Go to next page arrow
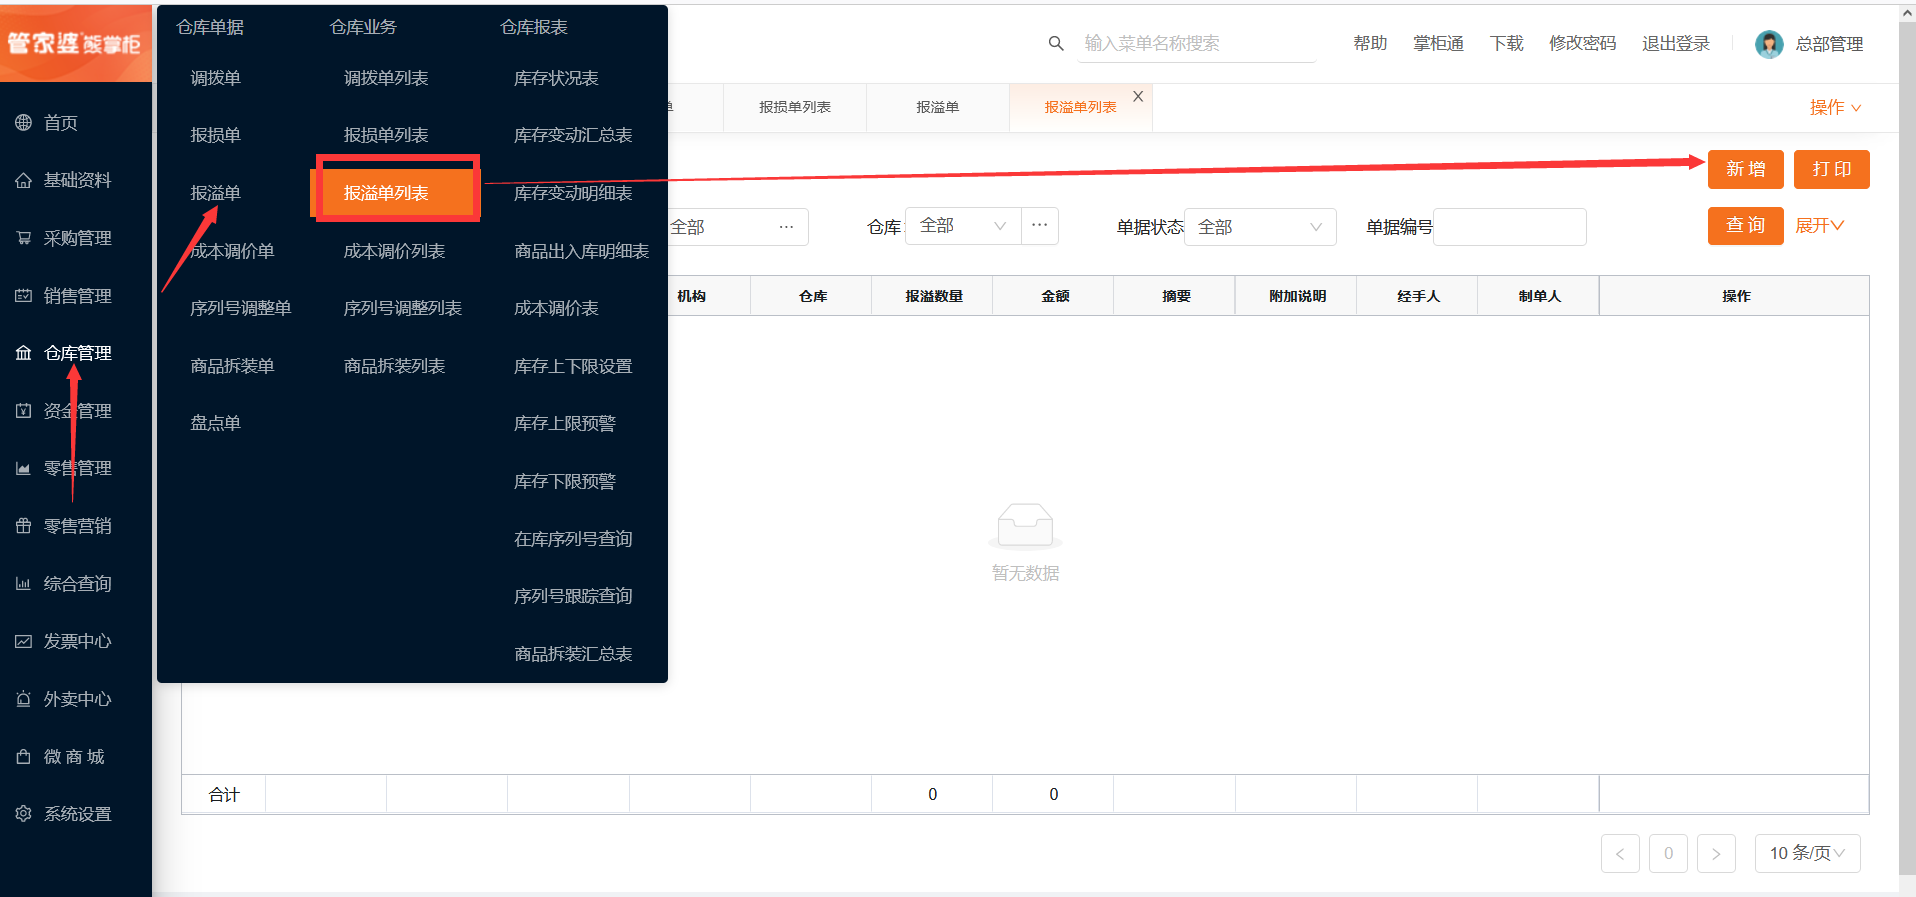1916x897 pixels. pos(1716,853)
